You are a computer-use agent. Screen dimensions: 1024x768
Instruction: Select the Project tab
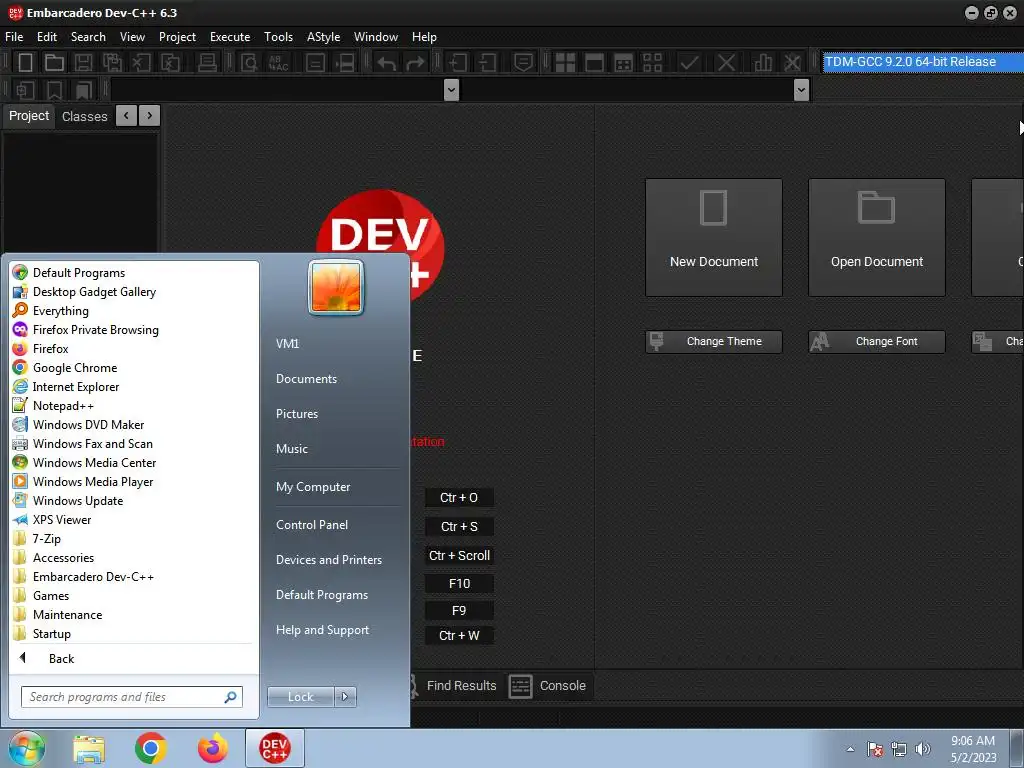[x=29, y=116]
